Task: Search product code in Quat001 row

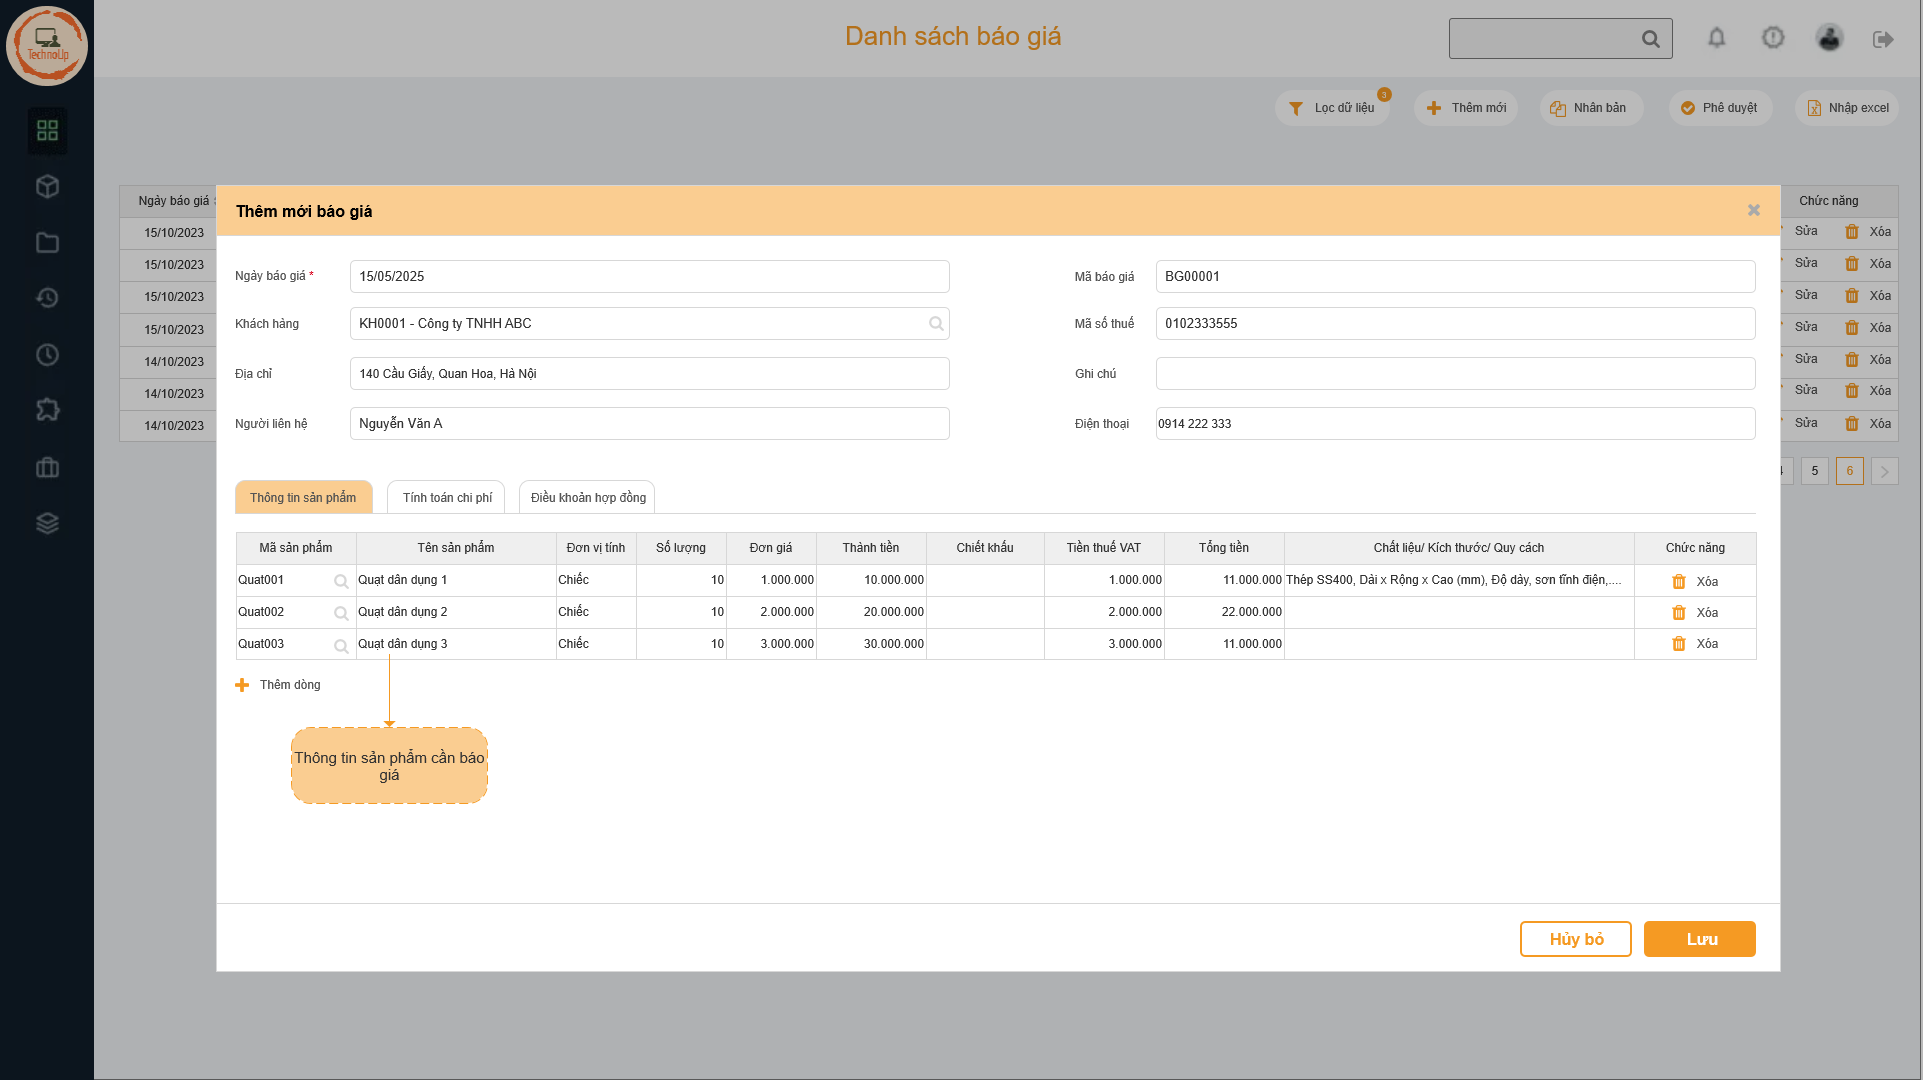Action: tap(341, 581)
